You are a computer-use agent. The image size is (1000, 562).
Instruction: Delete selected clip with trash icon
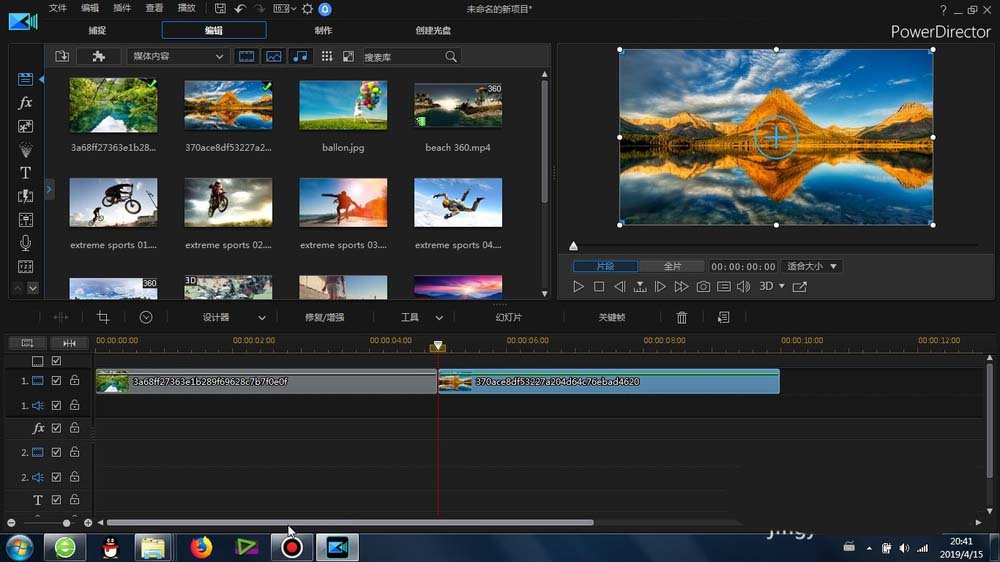pos(682,317)
